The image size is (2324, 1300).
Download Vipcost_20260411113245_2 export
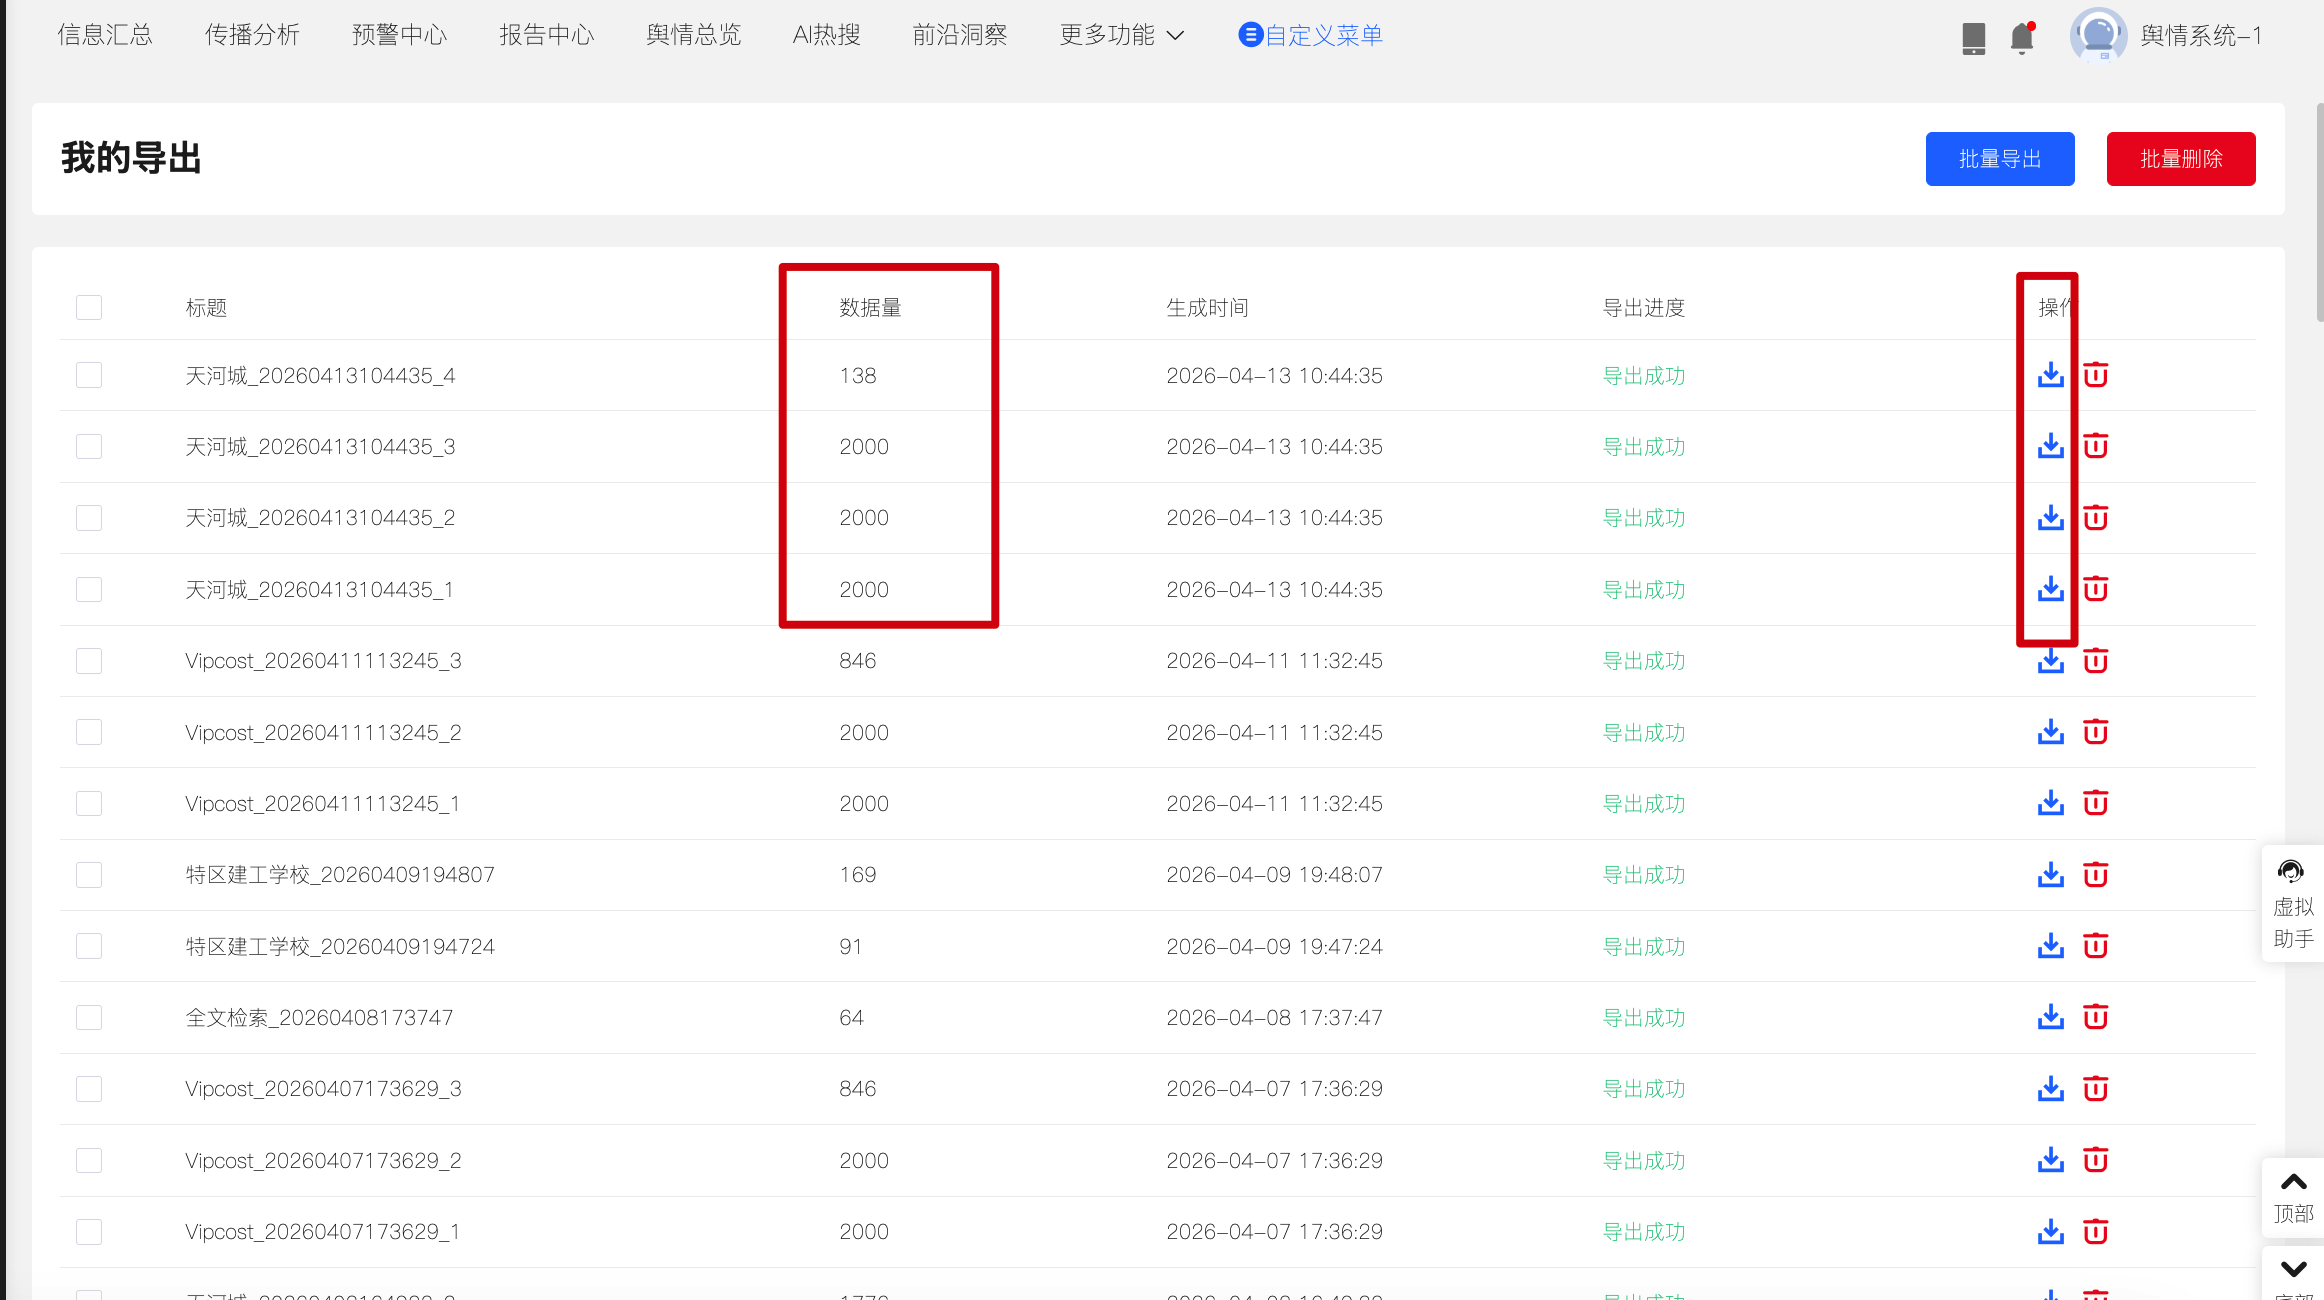2050,732
